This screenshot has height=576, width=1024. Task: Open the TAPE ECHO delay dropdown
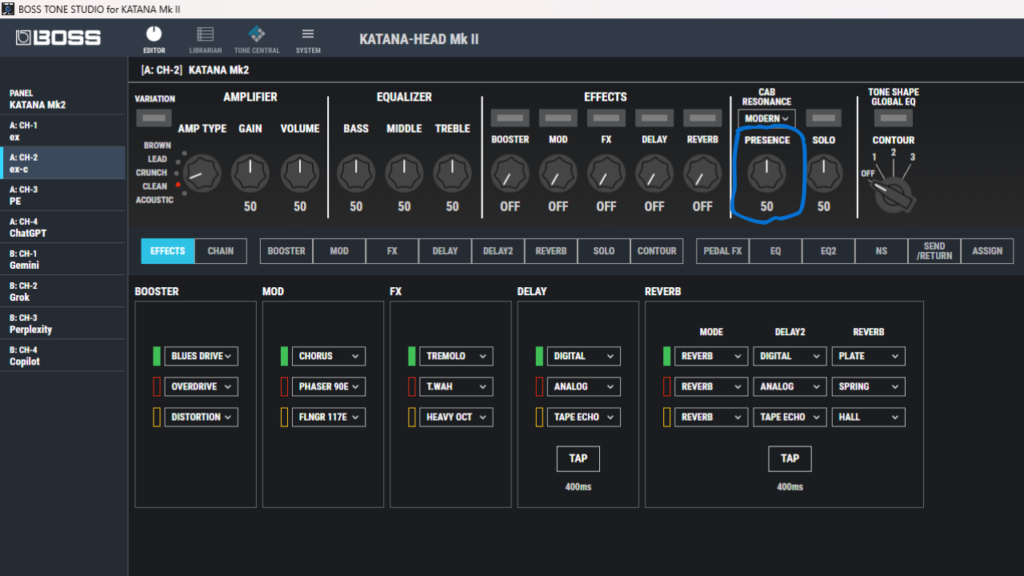[x=583, y=417]
